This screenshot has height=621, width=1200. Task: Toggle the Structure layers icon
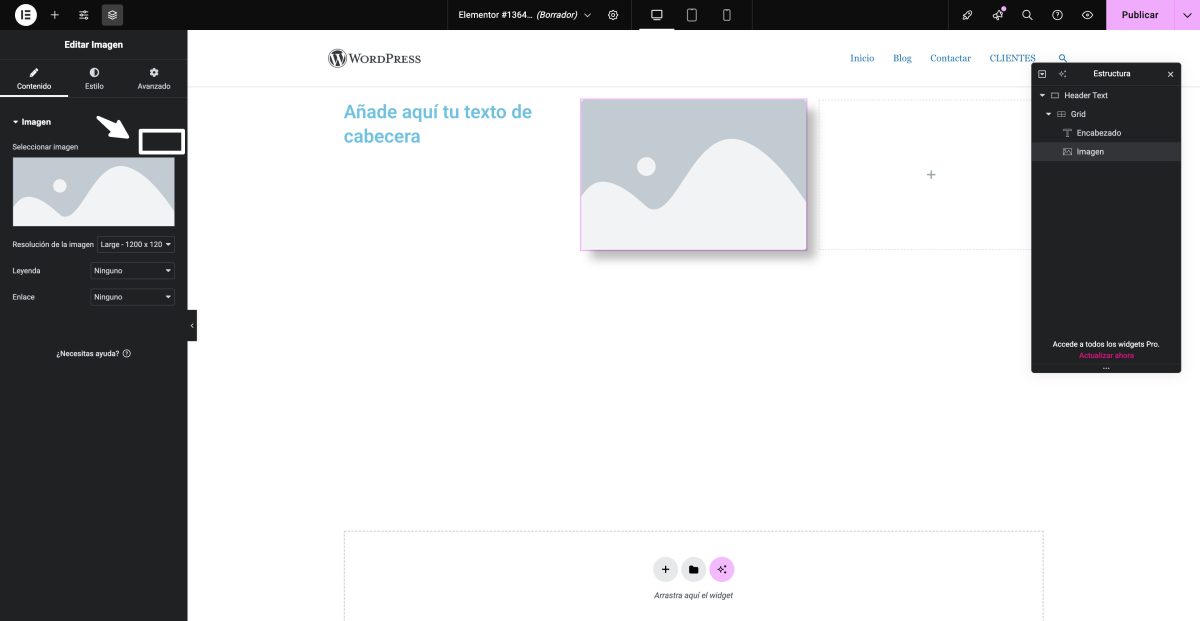coord(112,15)
